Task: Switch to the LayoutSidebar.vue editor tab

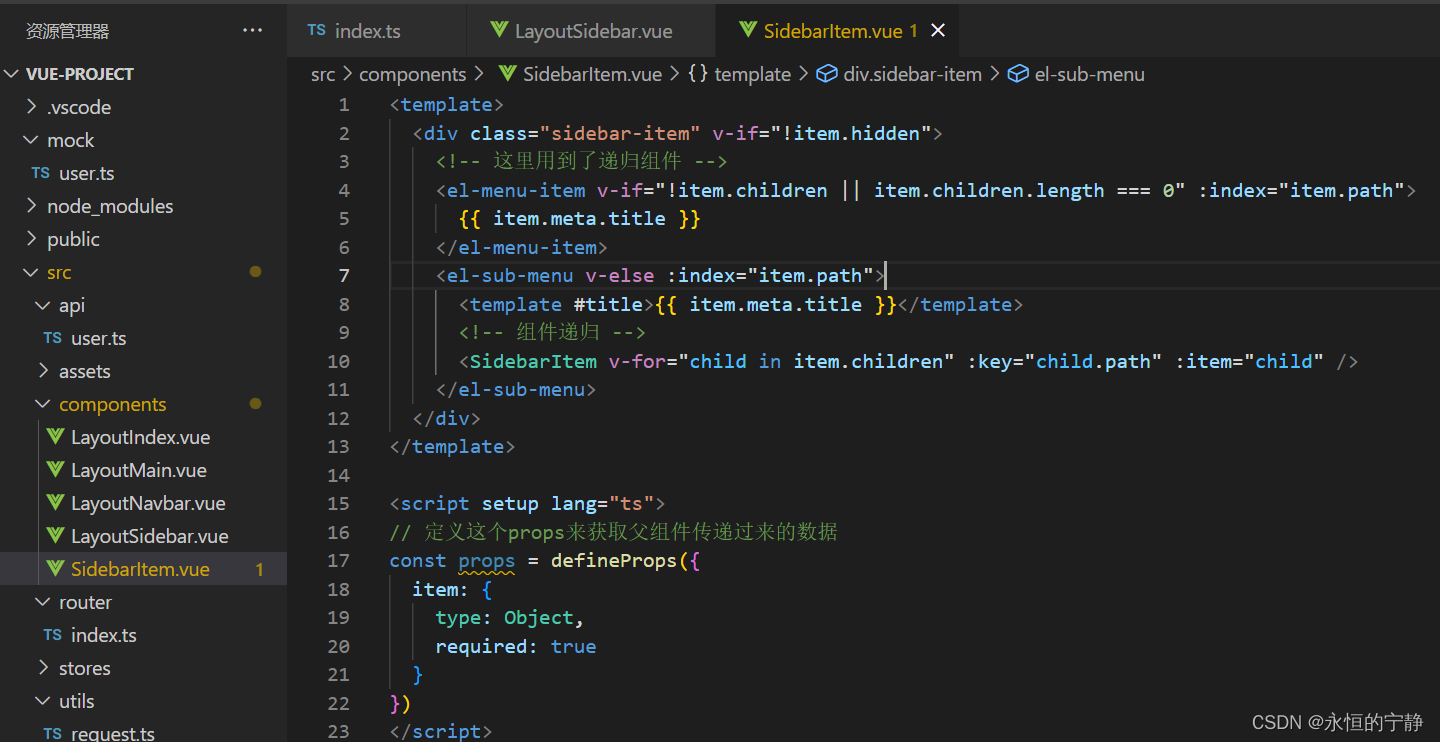Action: point(591,31)
